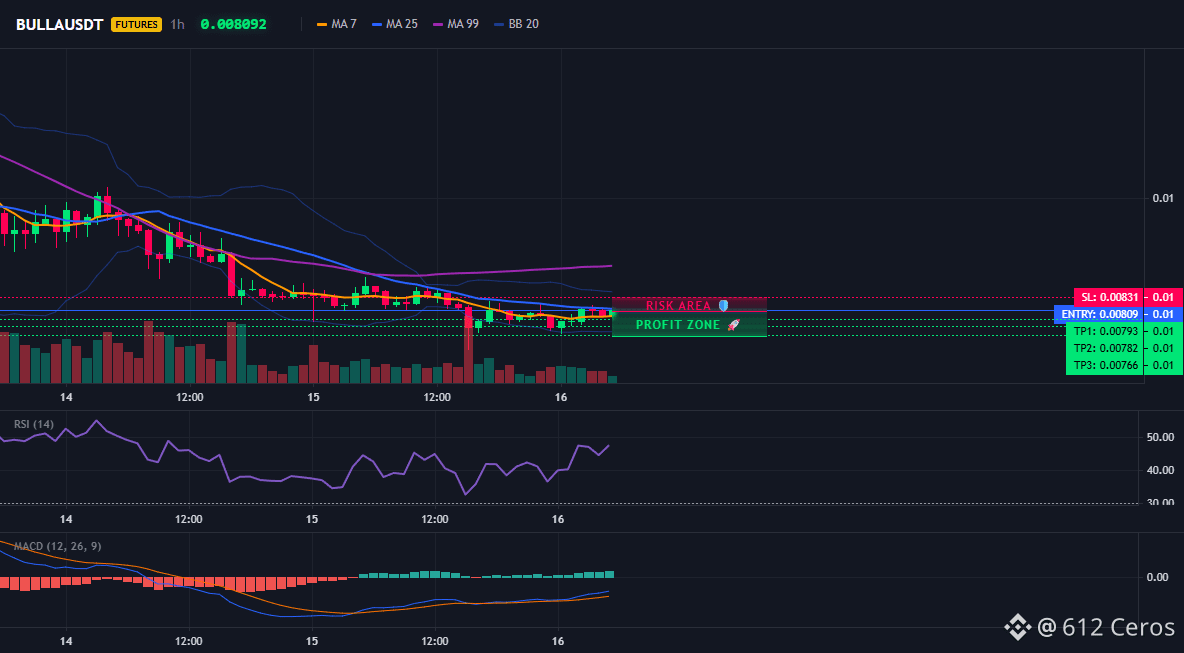Click the 15 date marker on main chart axis
The height and width of the screenshot is (653, 1184).
(313, 397)
